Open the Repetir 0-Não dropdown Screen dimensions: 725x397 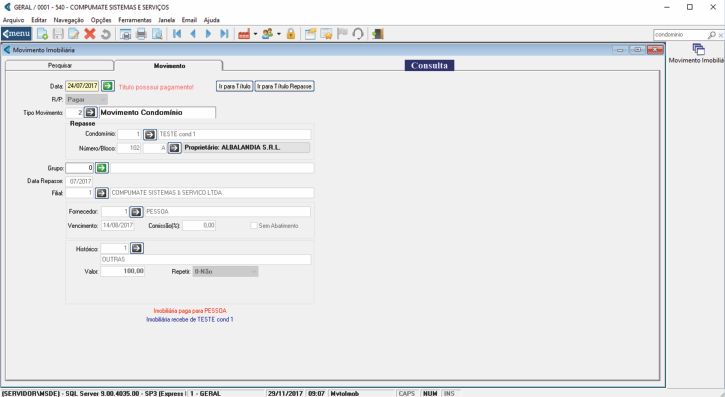(x=225, y=271)
